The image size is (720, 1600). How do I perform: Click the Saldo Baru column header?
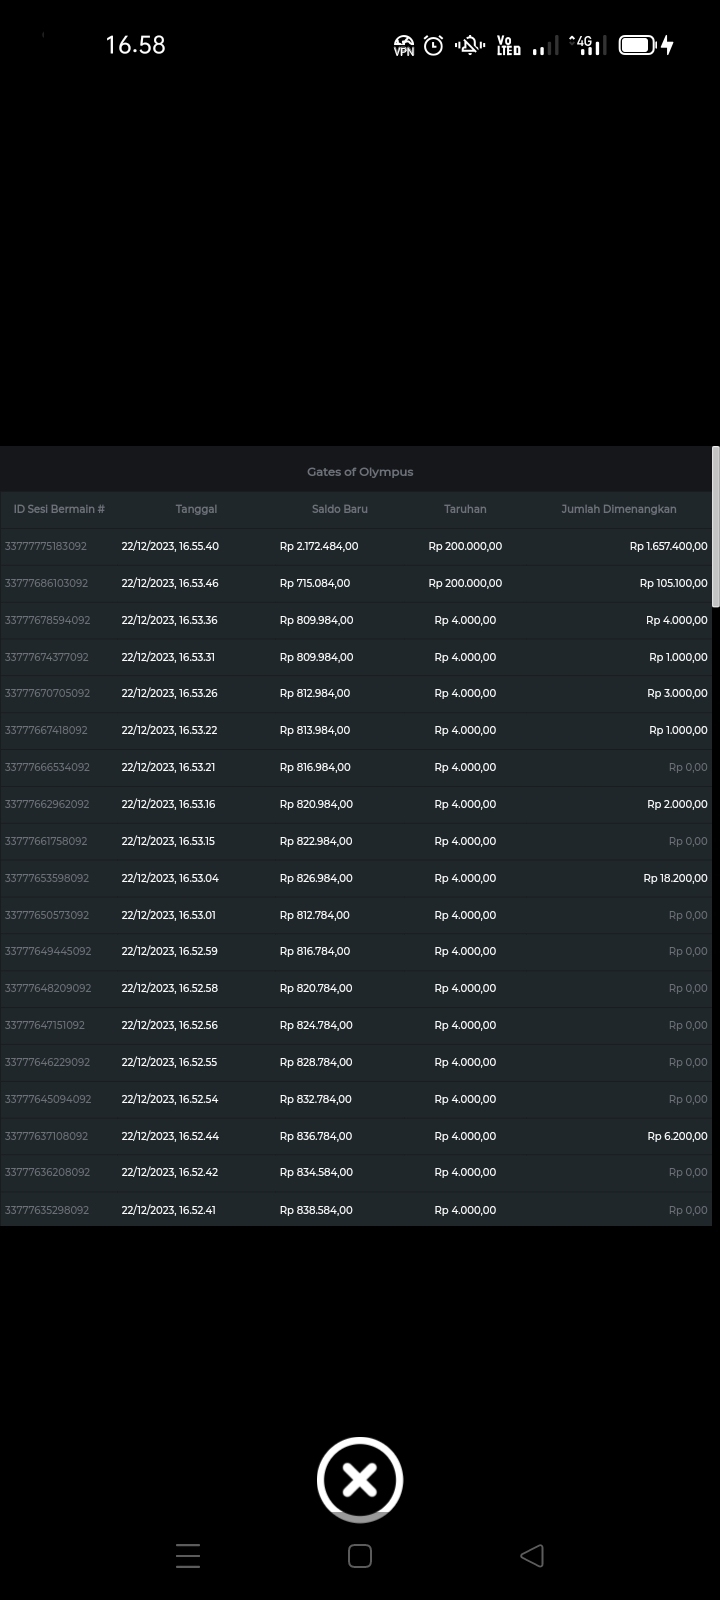tap(339, 509)
